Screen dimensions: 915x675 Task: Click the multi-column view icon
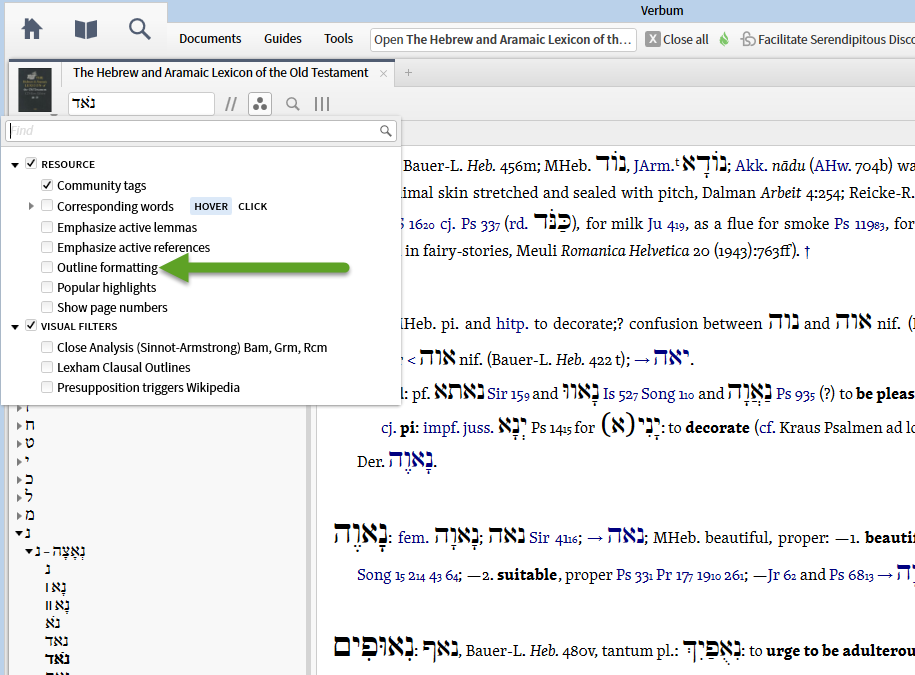coord(322,104)
